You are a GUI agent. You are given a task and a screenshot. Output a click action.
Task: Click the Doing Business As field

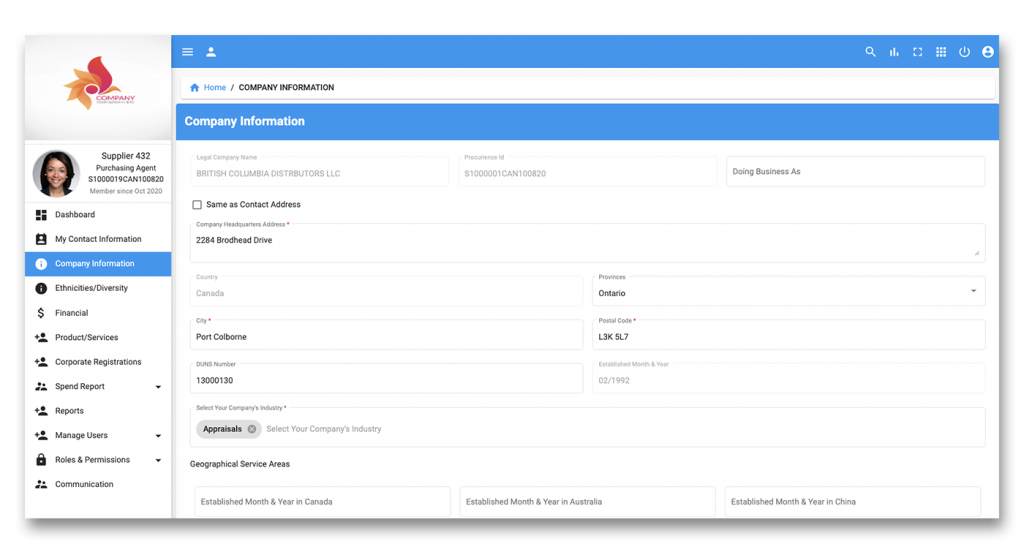(x=855, y=172)
